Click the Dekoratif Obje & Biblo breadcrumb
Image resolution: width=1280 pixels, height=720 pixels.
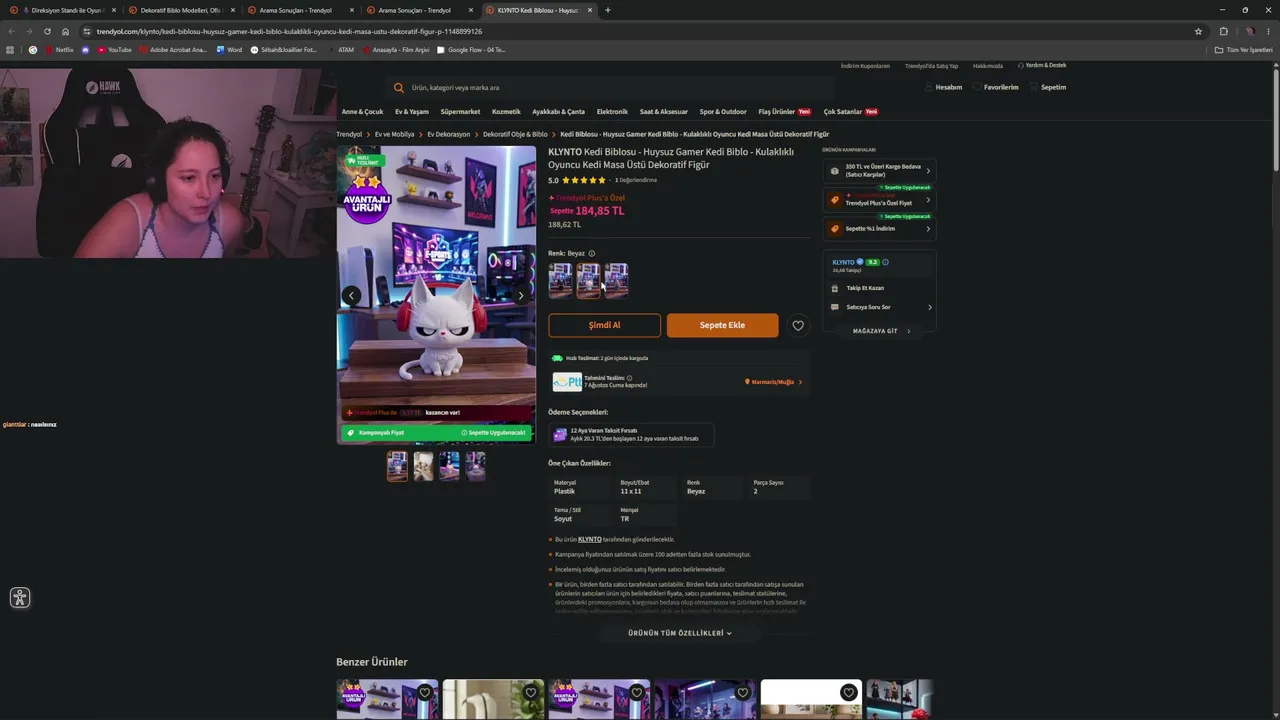[x=515, y=134]
